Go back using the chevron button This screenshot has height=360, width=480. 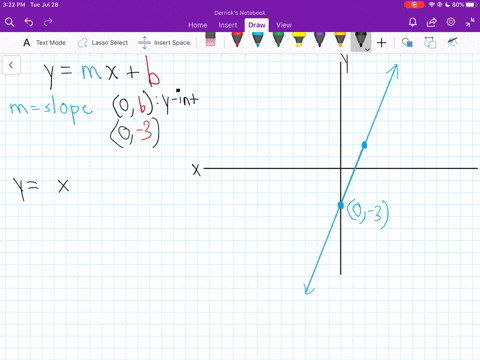(11, 65)
